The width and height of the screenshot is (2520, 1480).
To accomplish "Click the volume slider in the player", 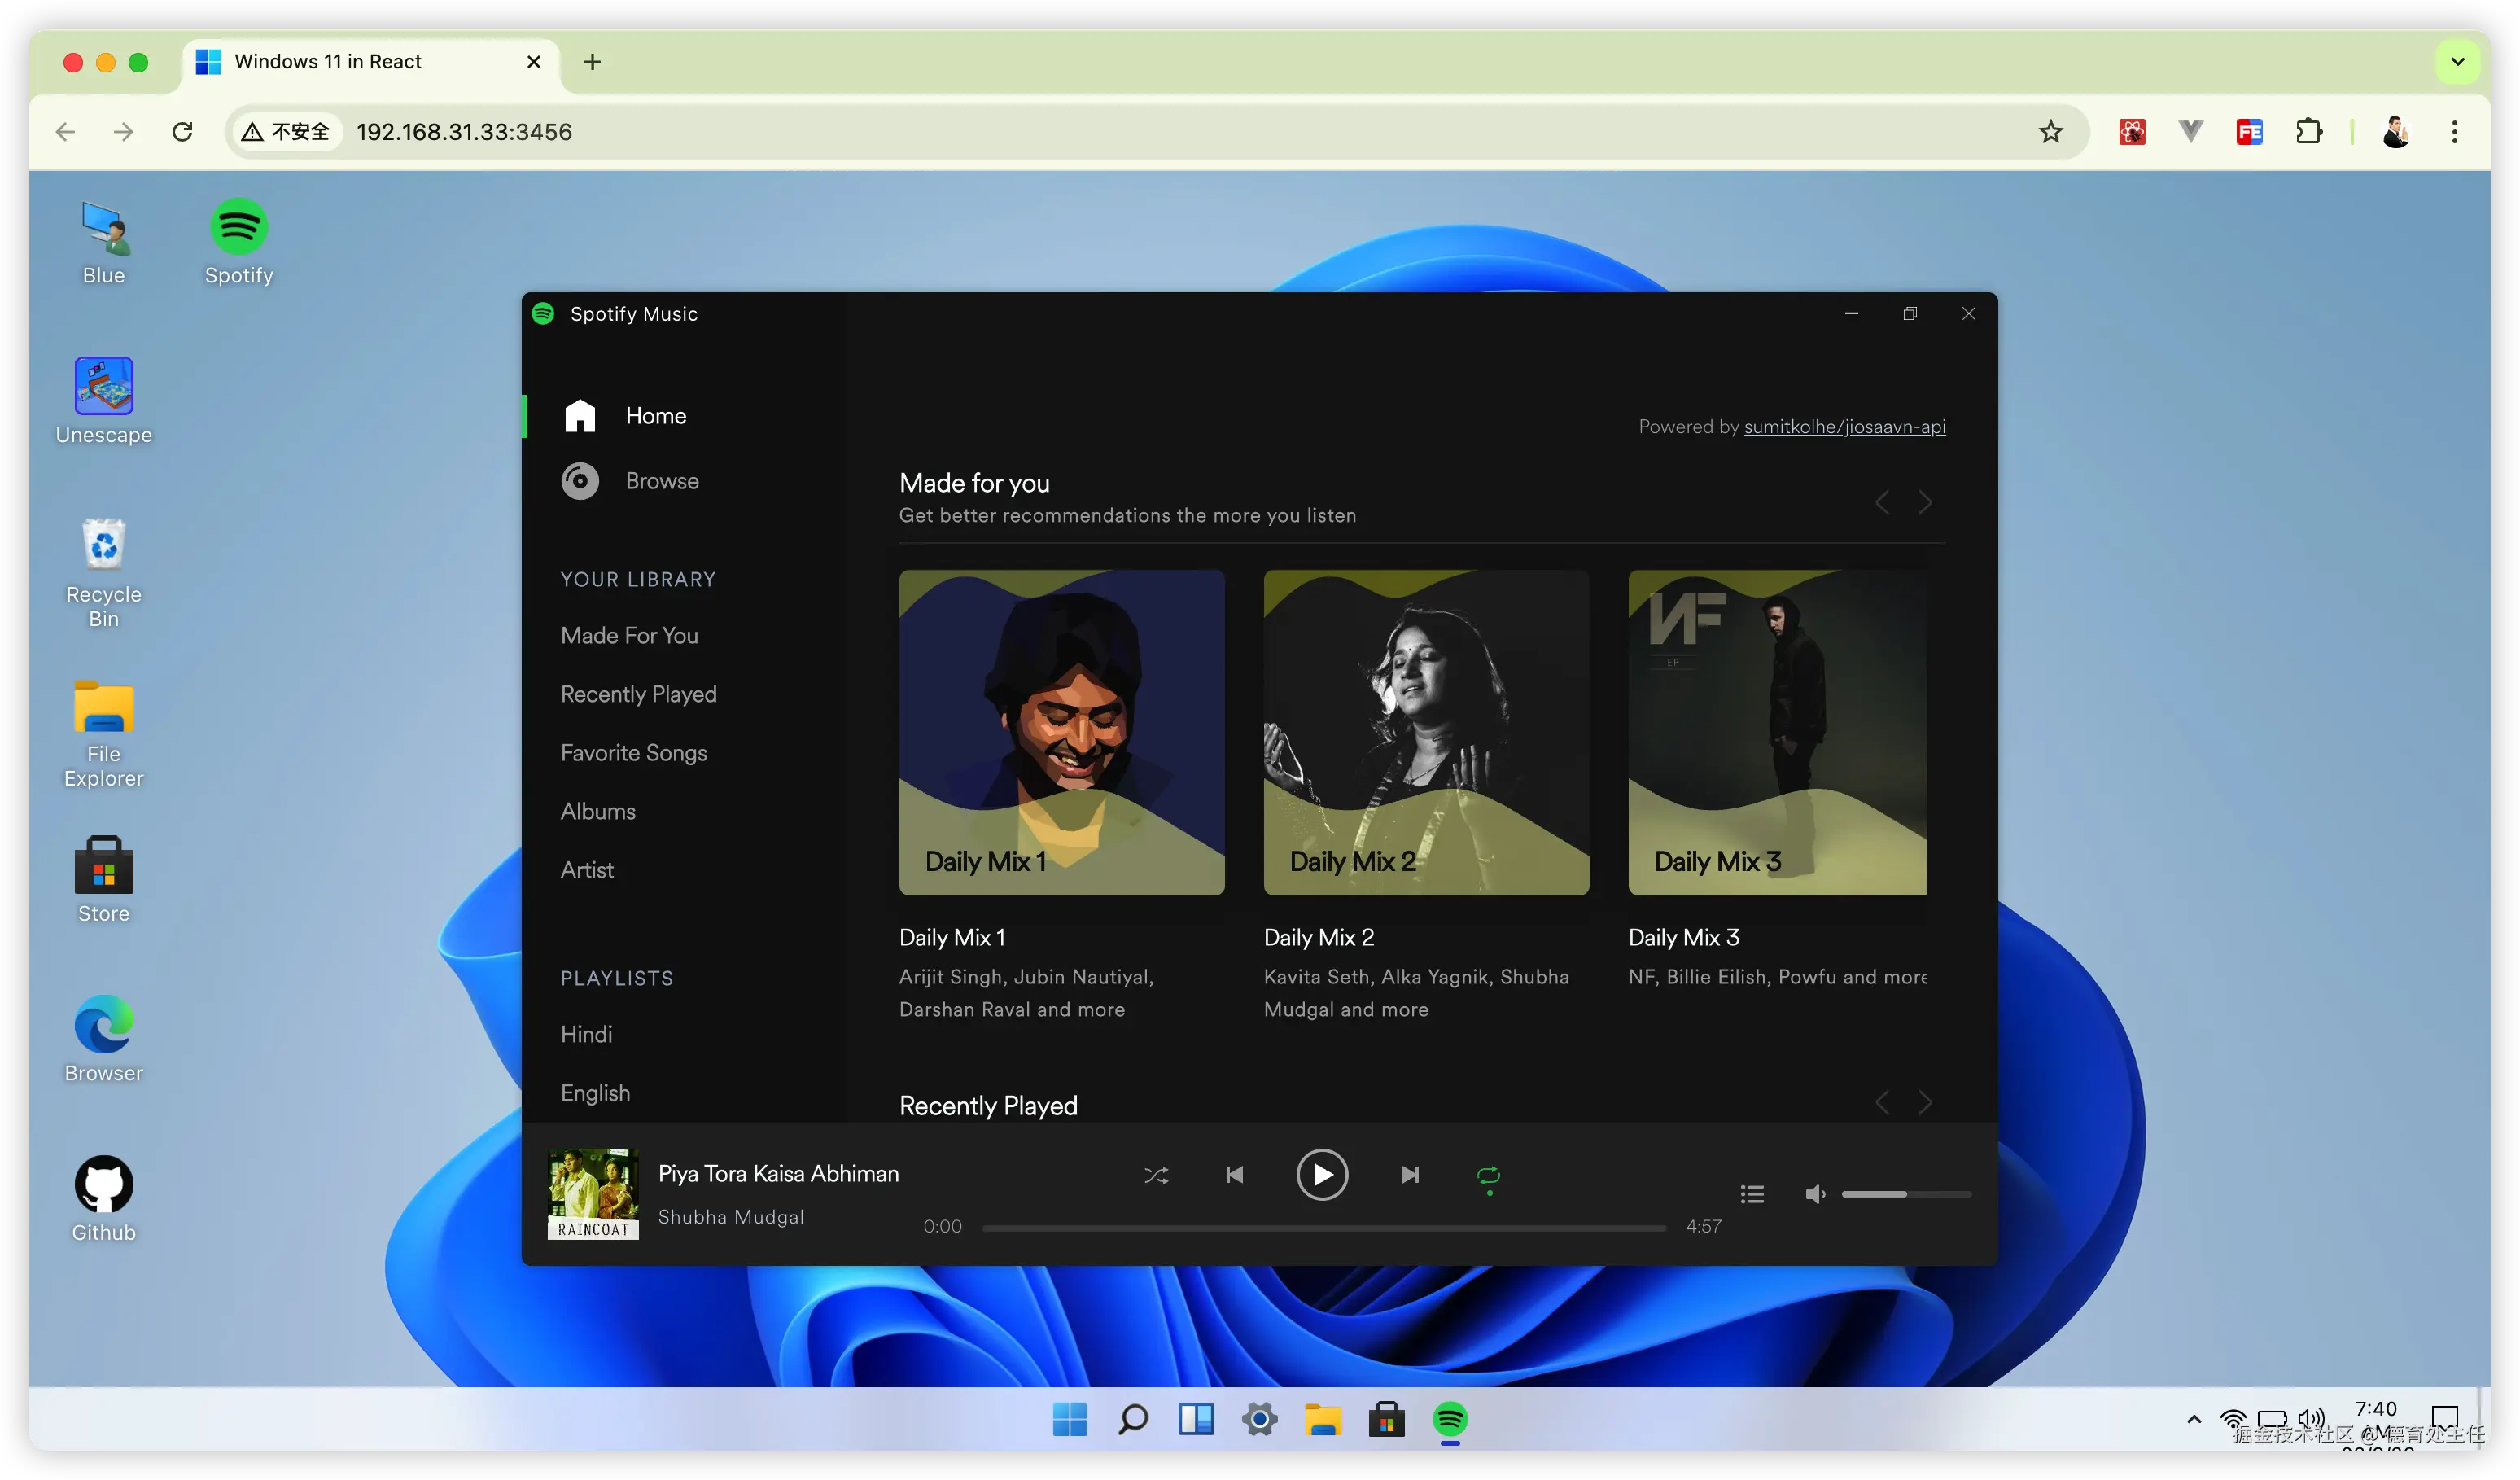I will tap(1906, 1194).
